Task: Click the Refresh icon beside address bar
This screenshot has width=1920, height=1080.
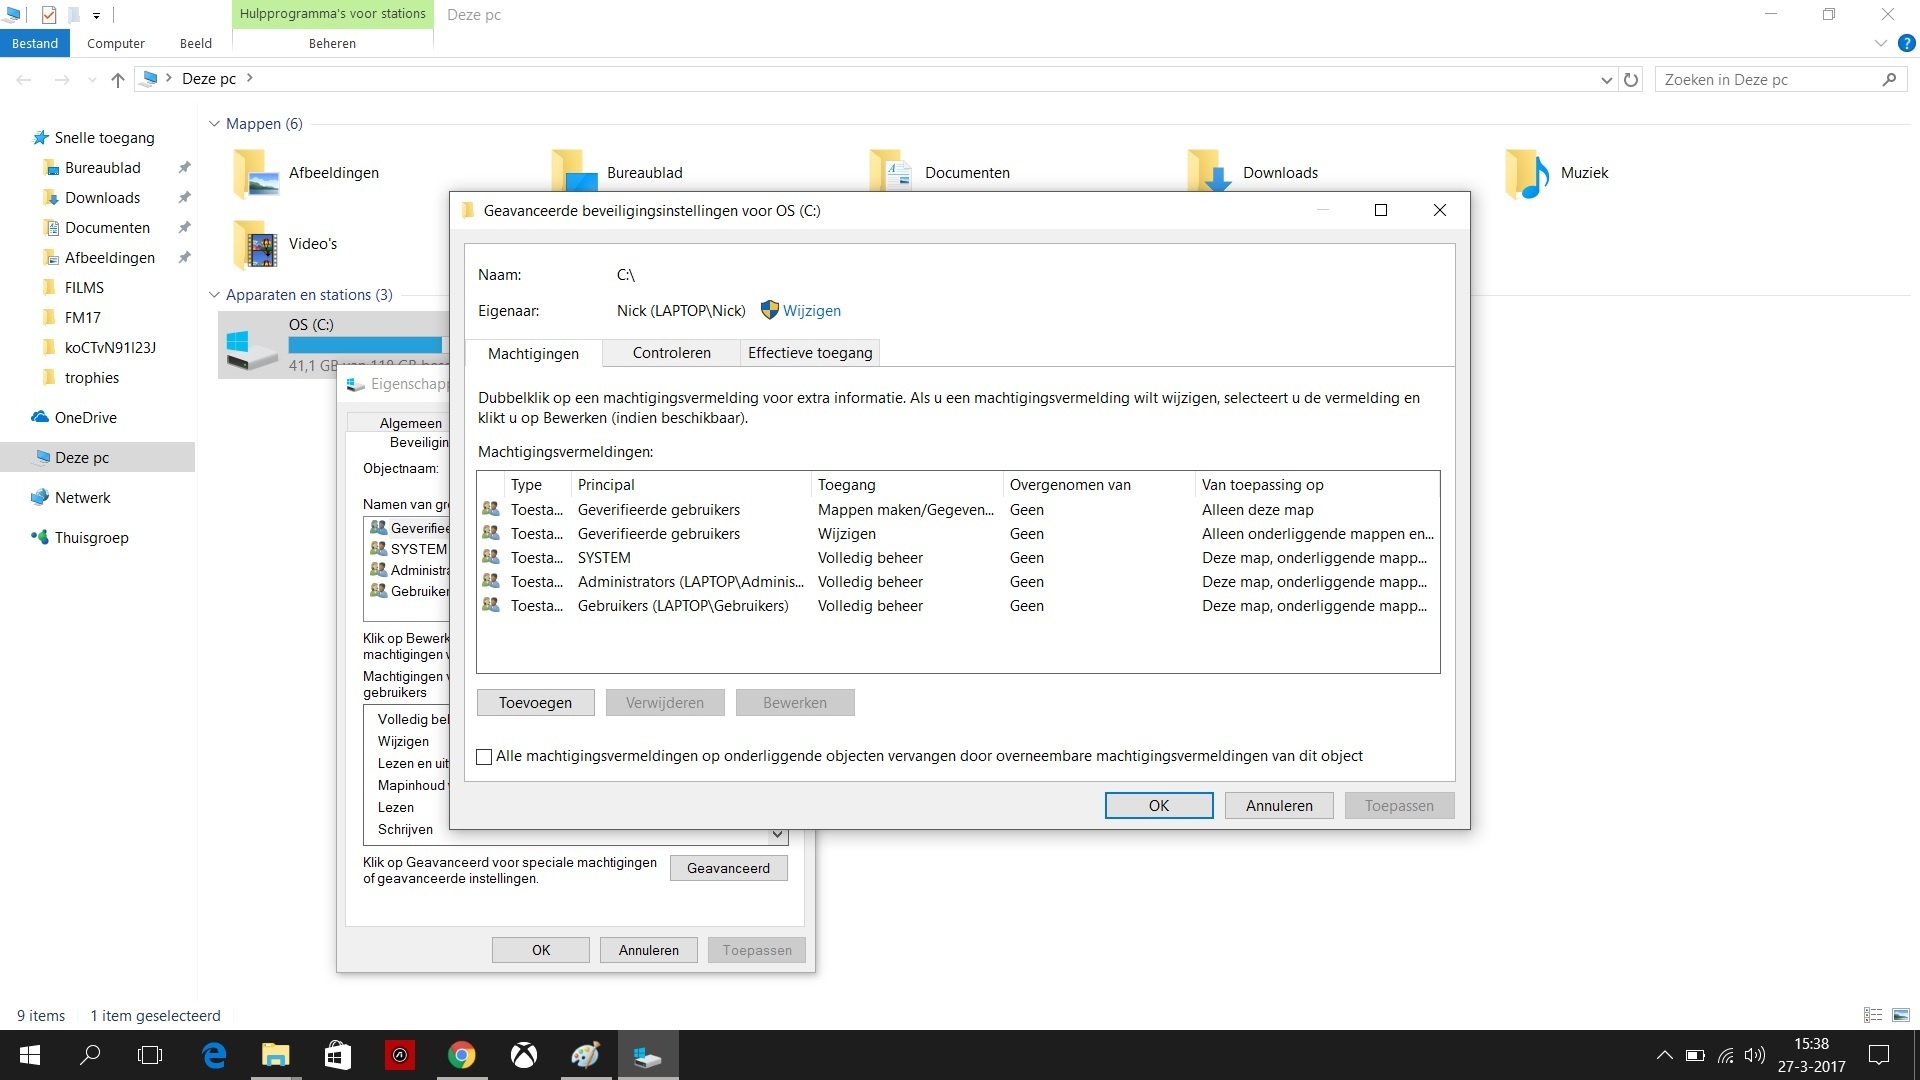Action: pos(1631,79)
